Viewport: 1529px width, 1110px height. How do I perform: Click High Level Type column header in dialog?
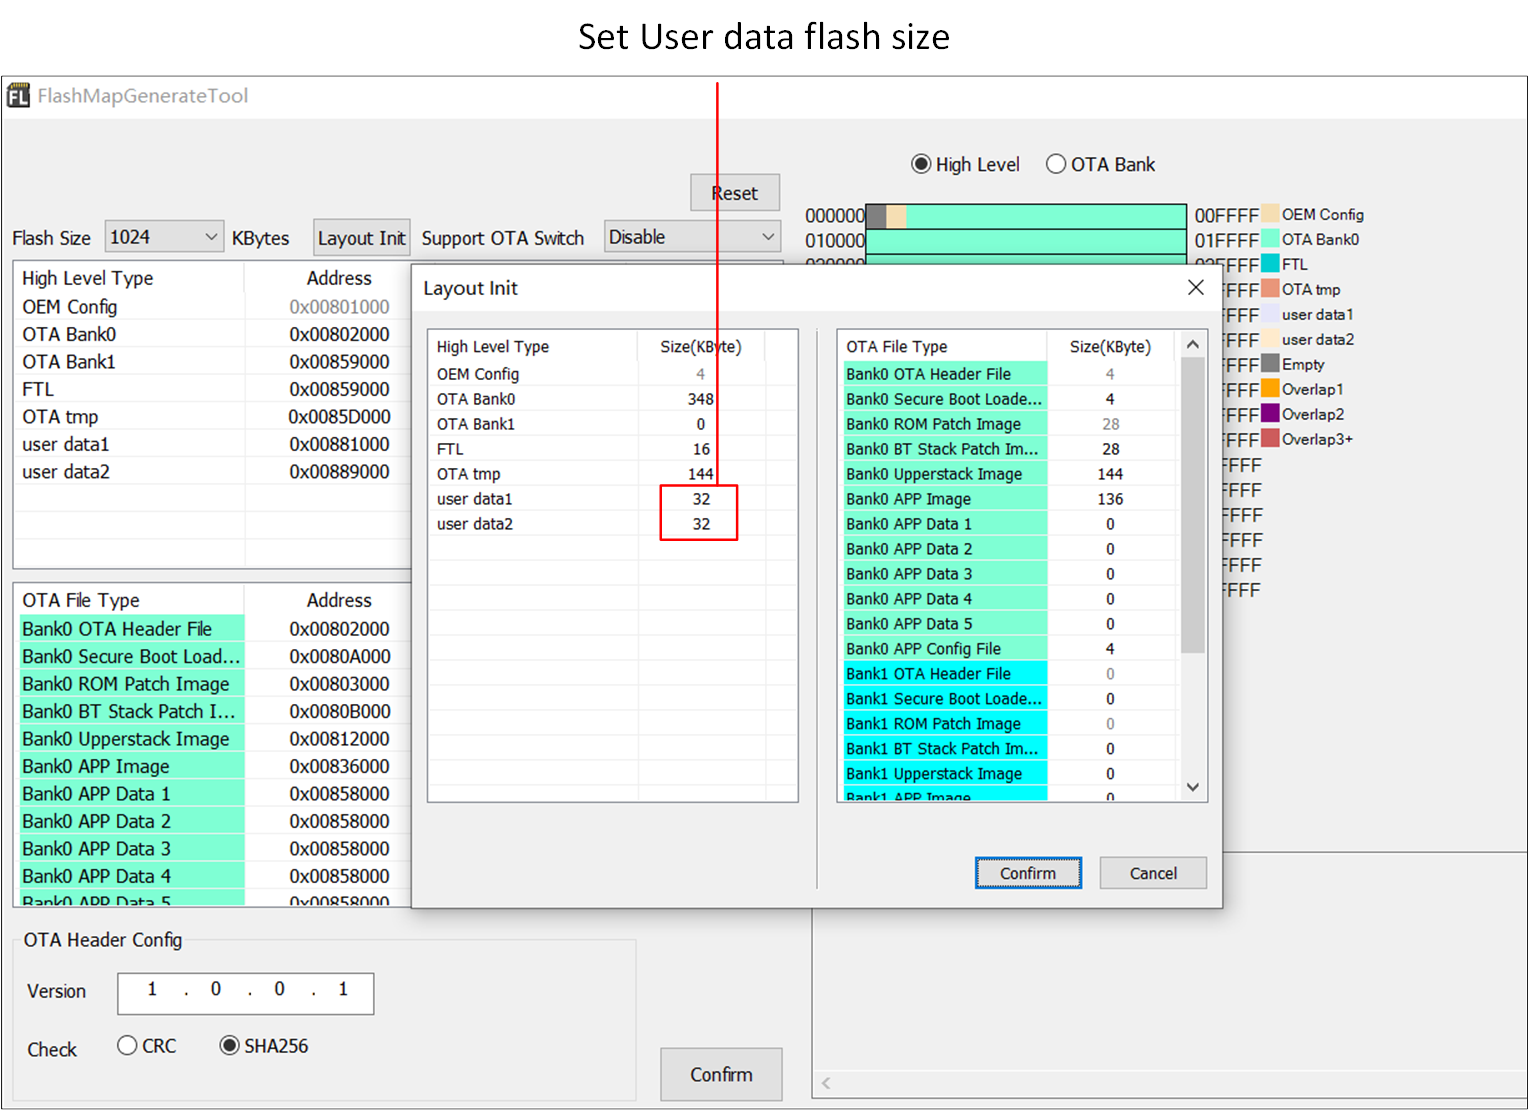(533, 346)
